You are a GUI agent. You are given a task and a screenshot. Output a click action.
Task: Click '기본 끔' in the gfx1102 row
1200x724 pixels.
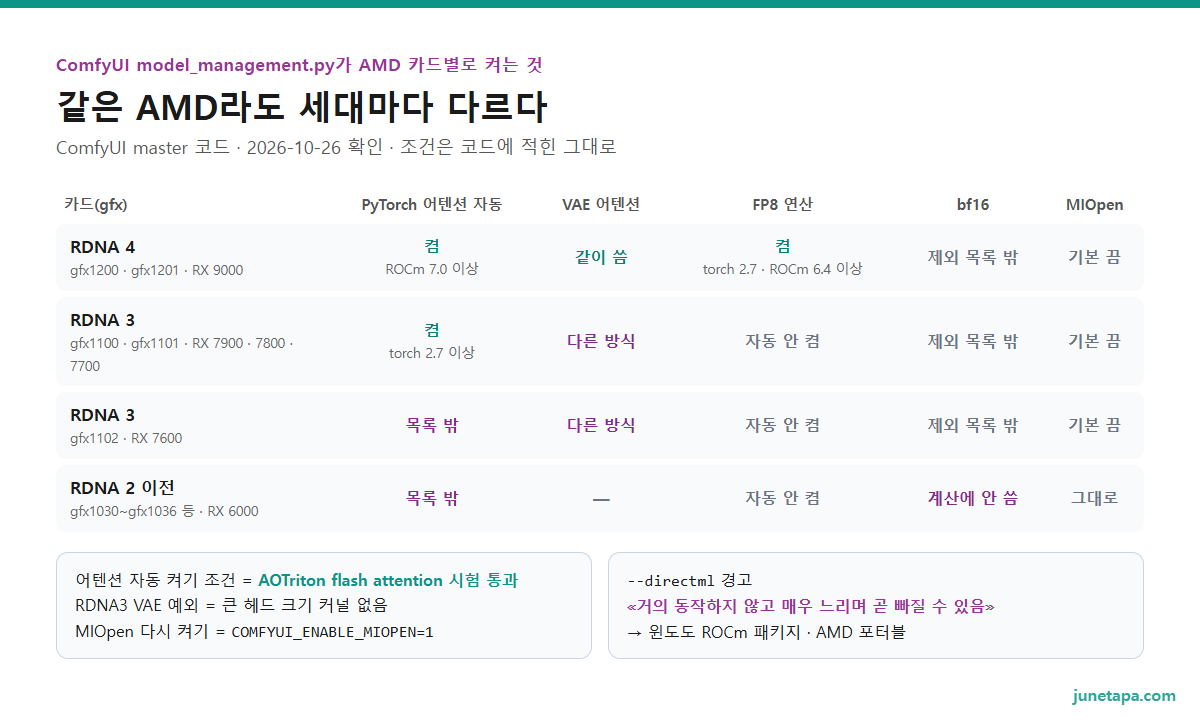tap(1094, 425)
